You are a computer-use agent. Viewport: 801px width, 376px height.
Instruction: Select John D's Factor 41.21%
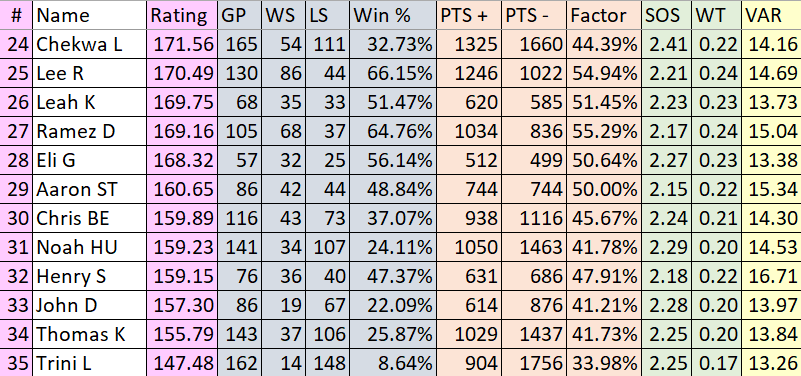603,306
